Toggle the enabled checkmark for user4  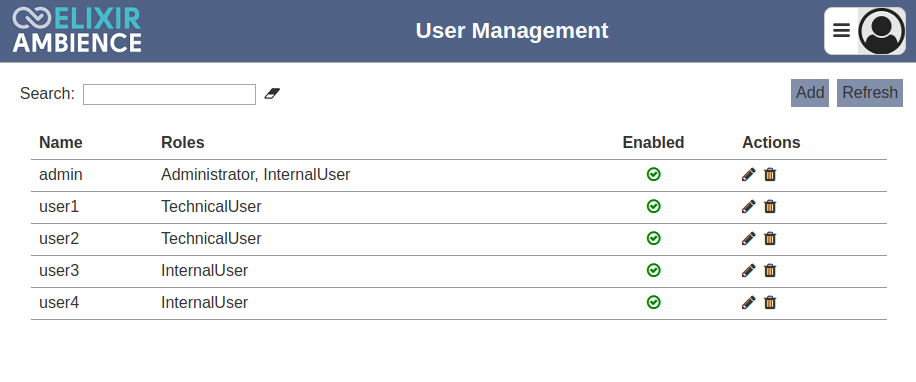pyautogui.click(x=654, y=303)
